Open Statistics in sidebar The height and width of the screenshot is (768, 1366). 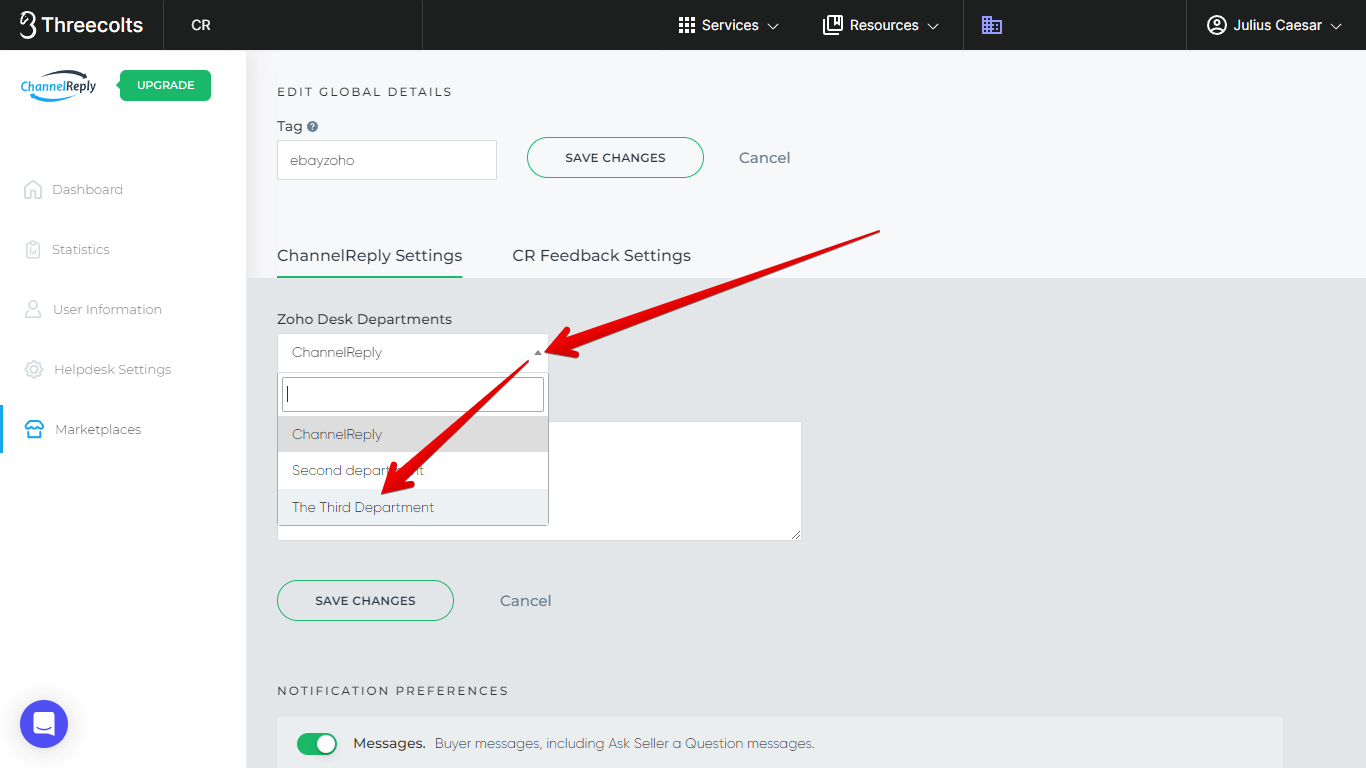(80, 249)
